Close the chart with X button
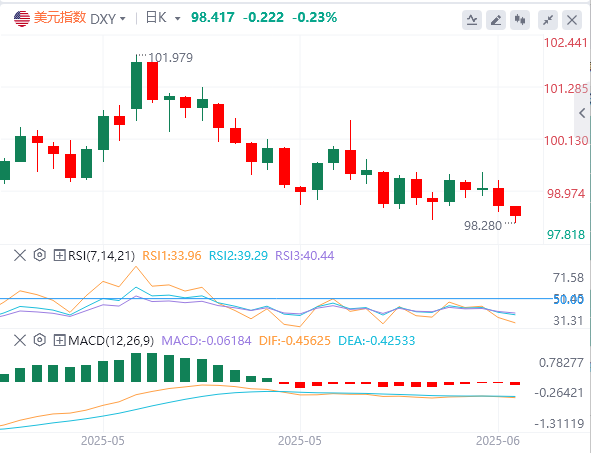 coord(572,20)
